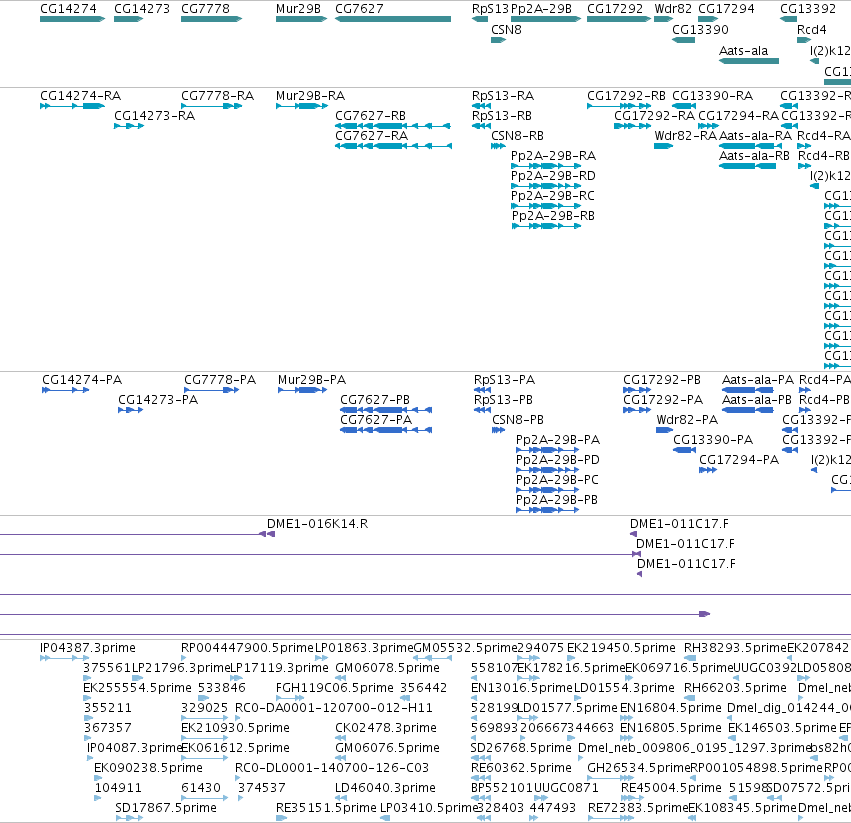The image size is (851, 823).
Task: Select the RpS13-RB transcript label
Action: 502,116
